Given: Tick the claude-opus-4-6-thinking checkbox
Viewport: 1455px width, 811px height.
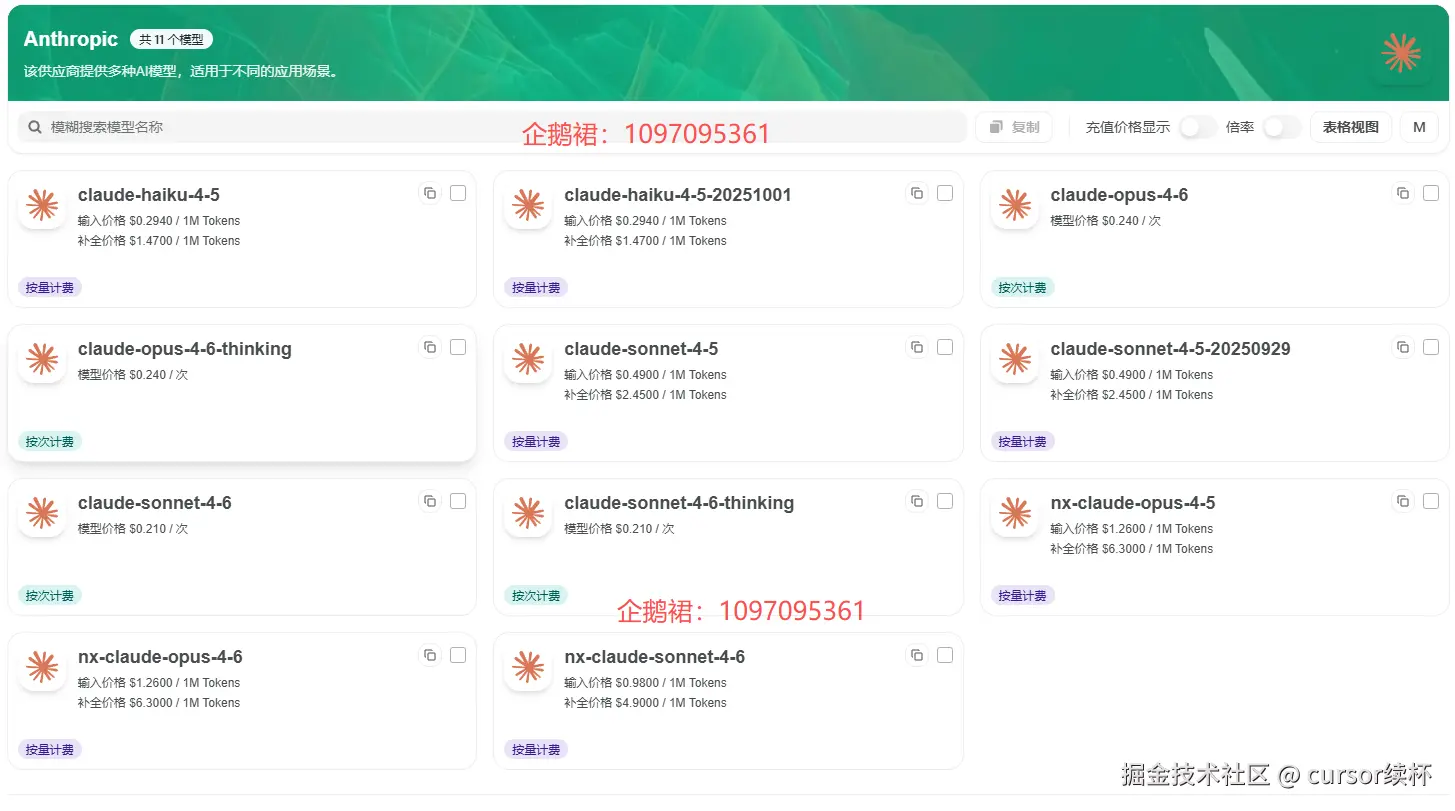Looking at the screenshot, I should tap(458, 347).
